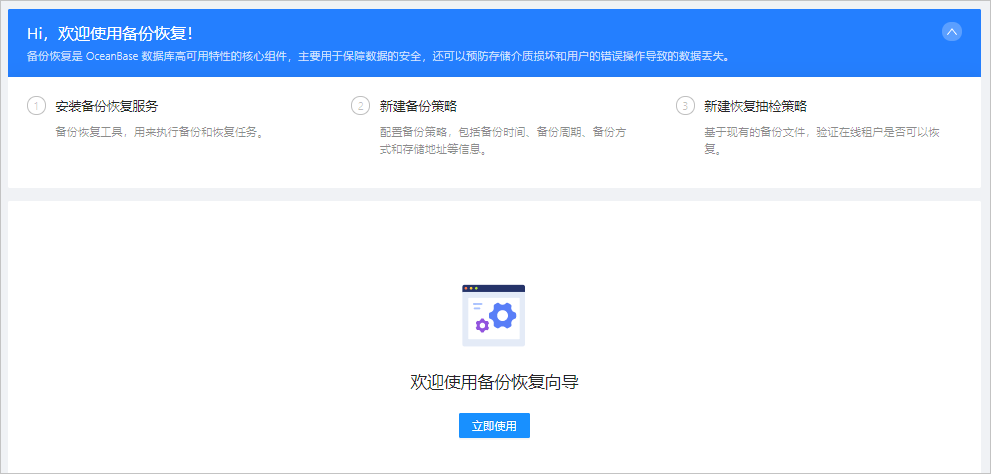Click the step 3 circle number icon

tap(685, 106)
